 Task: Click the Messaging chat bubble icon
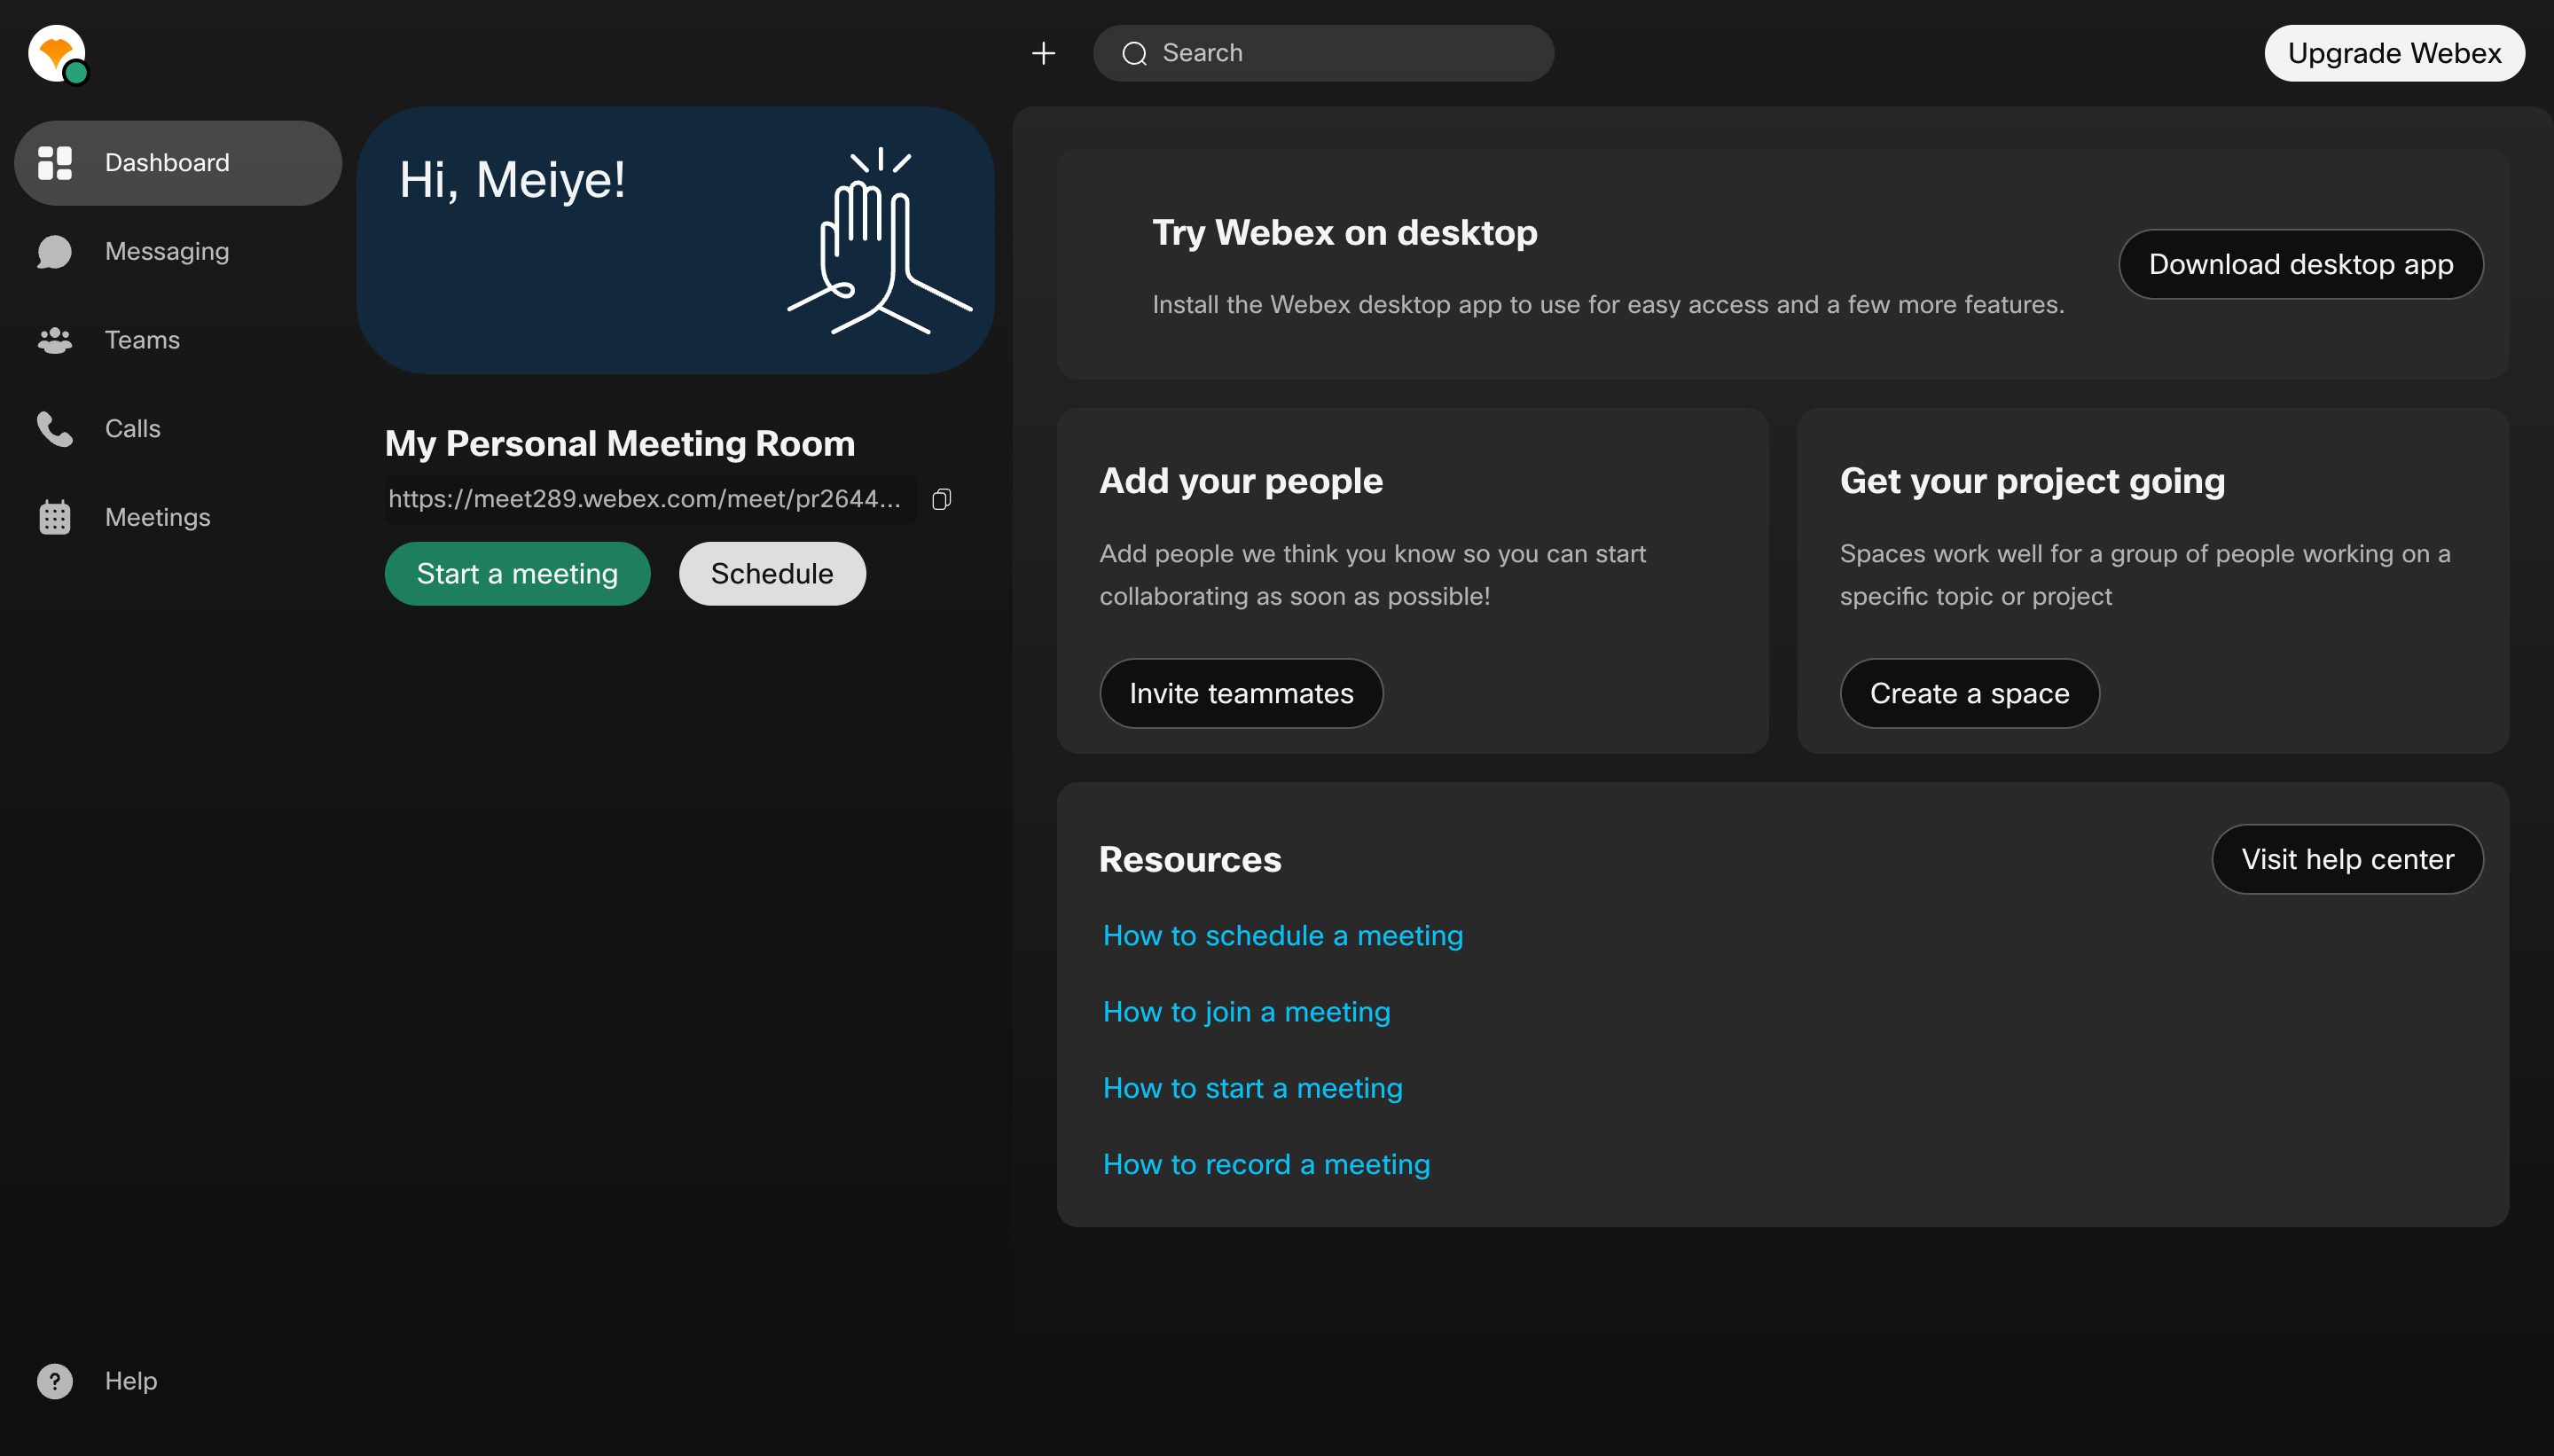pyautogui.click(x=55, y=252)
